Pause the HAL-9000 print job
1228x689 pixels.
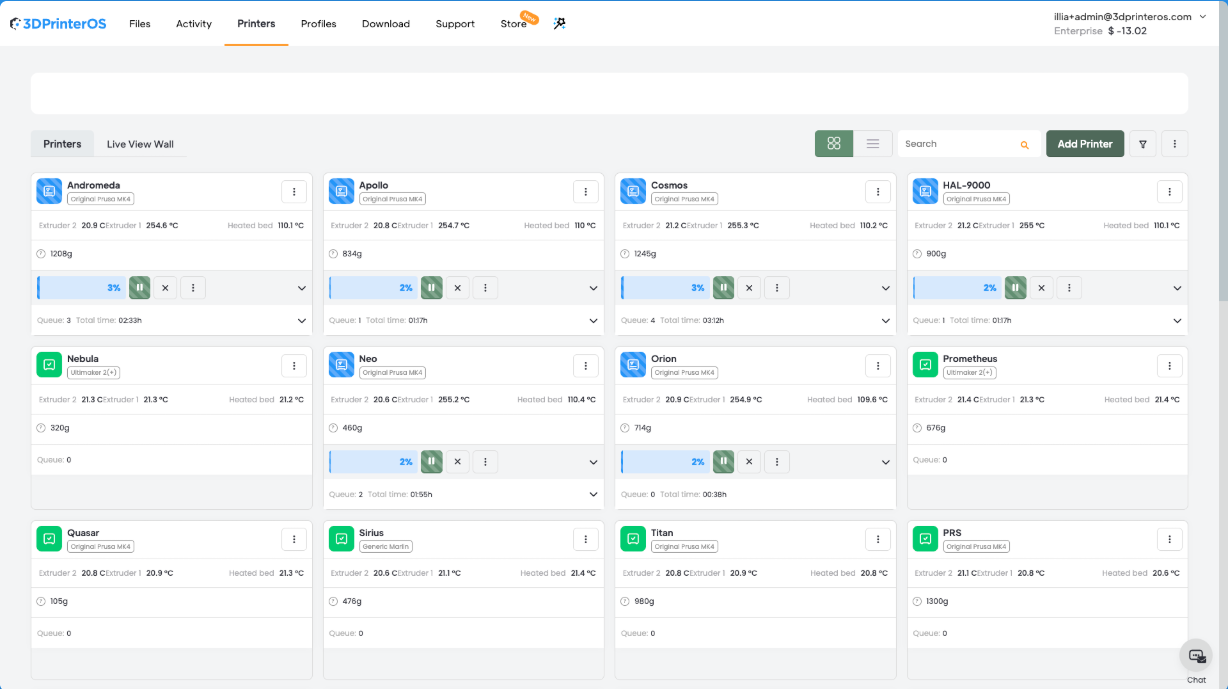pyautogui.click(x=1015, y=288)
